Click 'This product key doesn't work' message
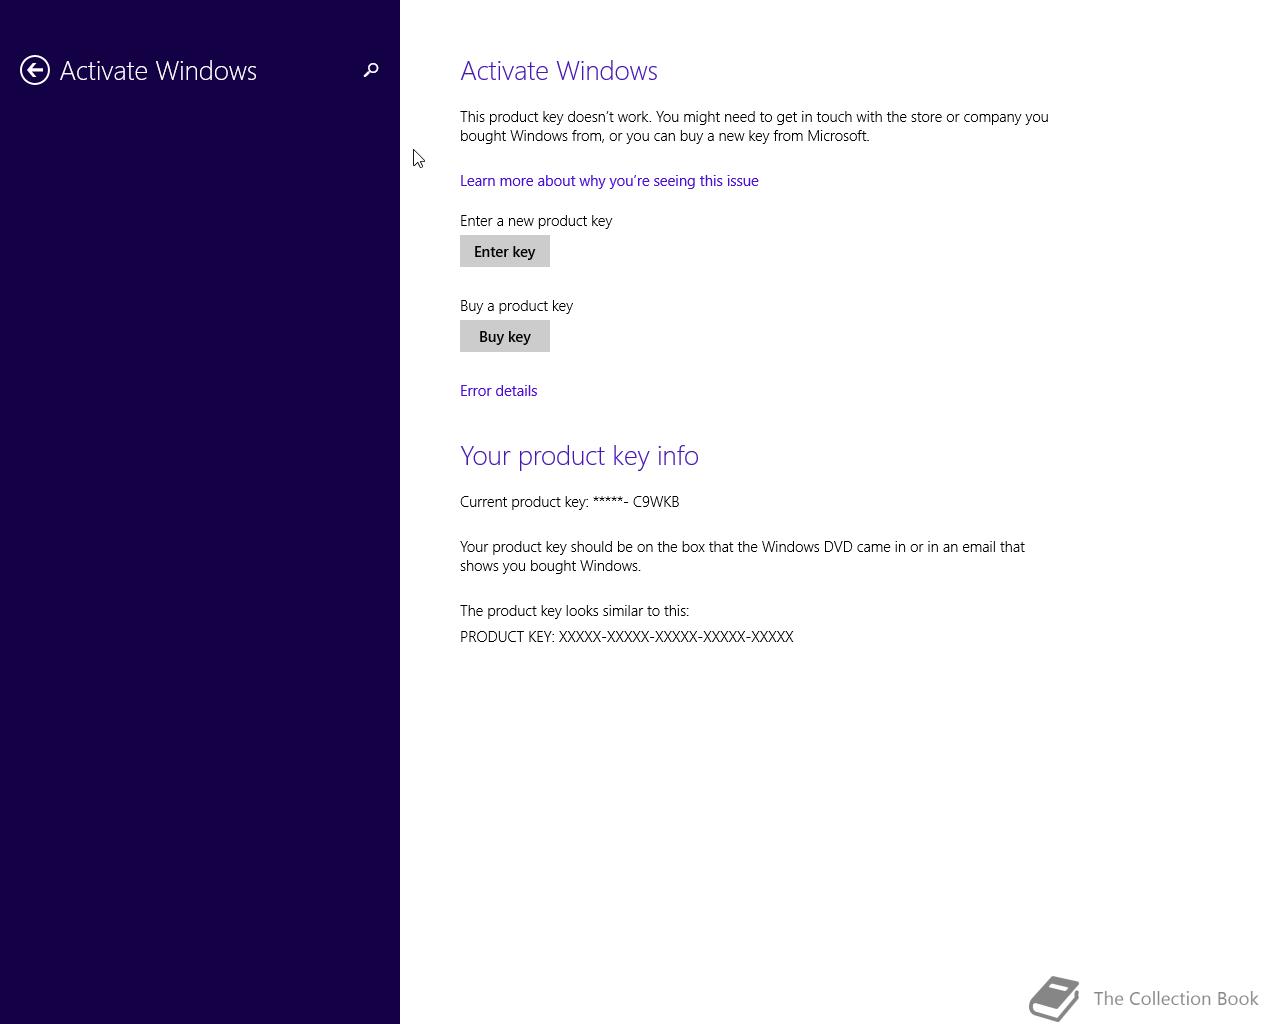1280x1024 pixels. [x=754, y=126]
